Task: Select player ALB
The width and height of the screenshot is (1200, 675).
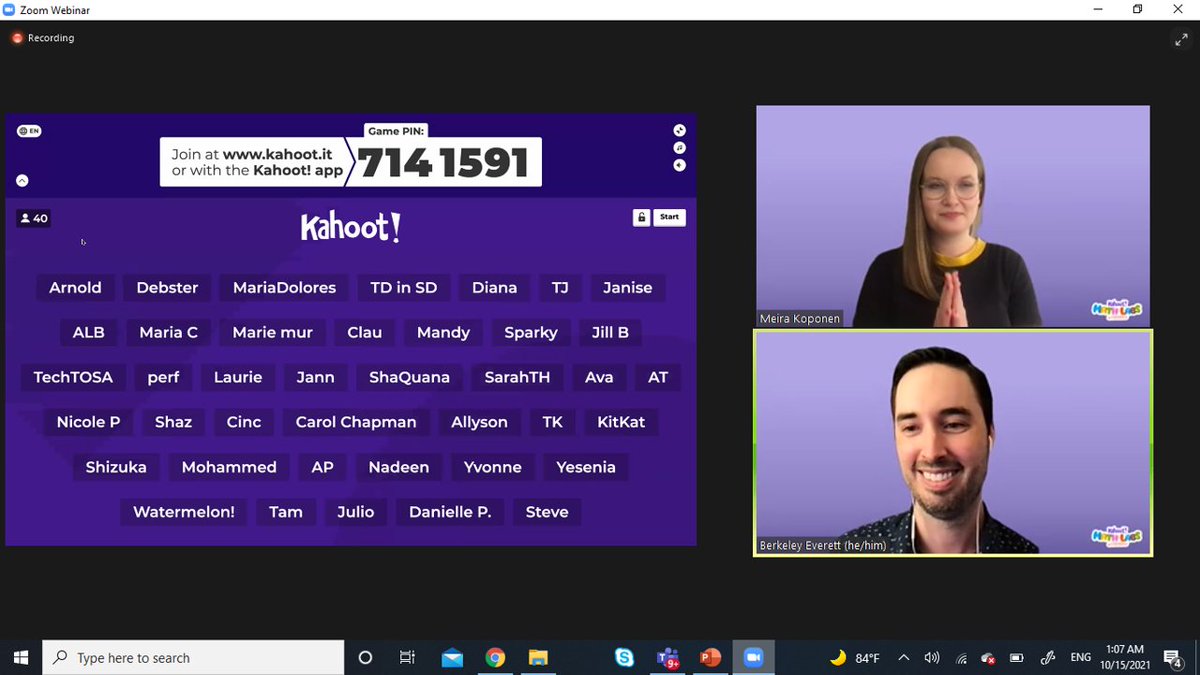Action: [89, 333]
